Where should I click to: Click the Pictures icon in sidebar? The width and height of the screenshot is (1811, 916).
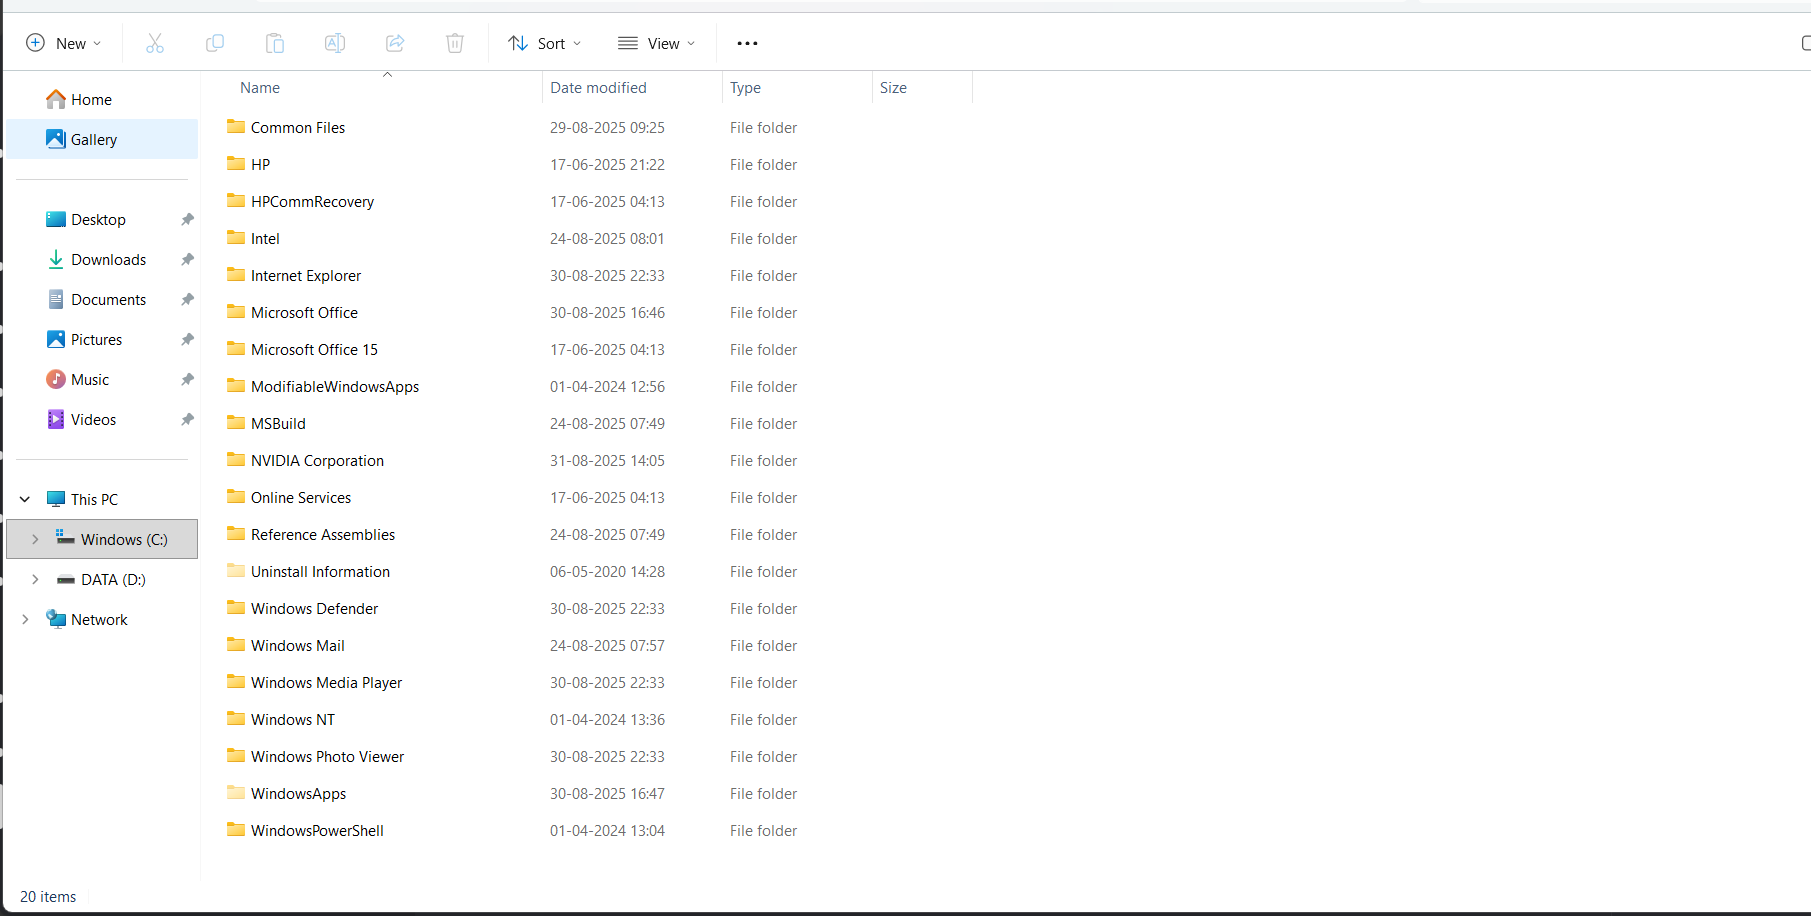(x=56, y=339)
